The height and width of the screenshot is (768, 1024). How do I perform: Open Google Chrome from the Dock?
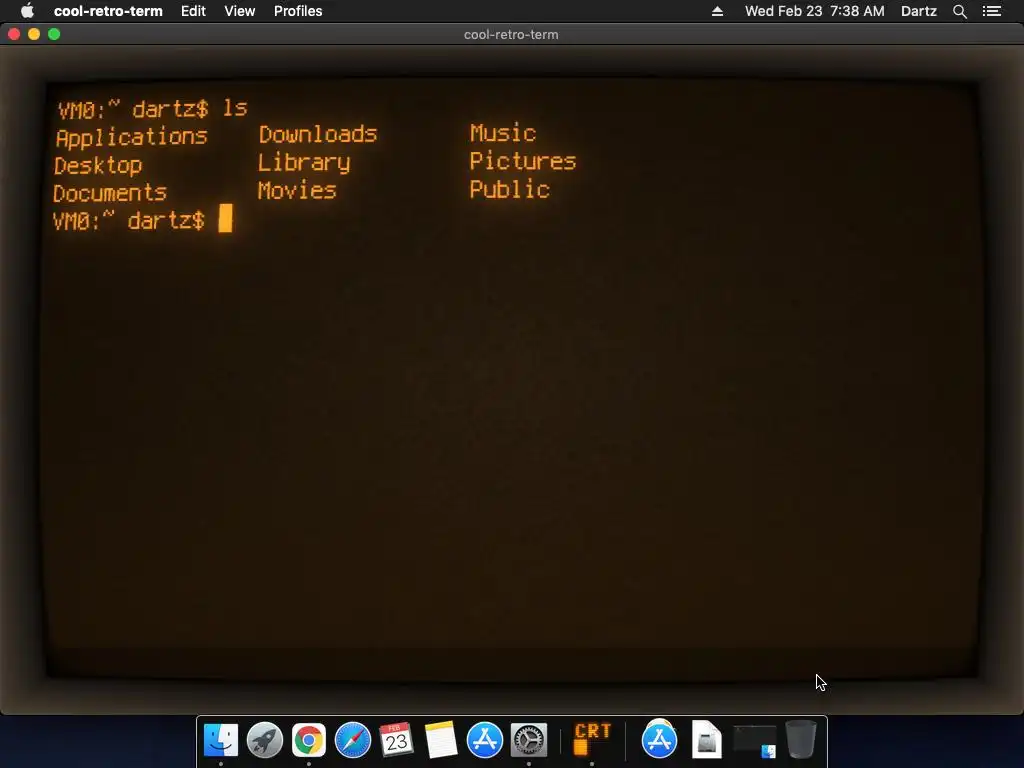(308, 740)
